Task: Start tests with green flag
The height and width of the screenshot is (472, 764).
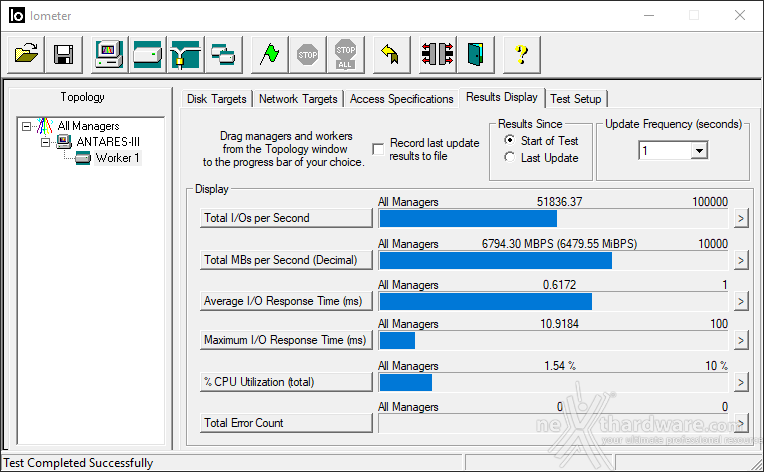Action: pyautogui.click(x=269, y=54)
